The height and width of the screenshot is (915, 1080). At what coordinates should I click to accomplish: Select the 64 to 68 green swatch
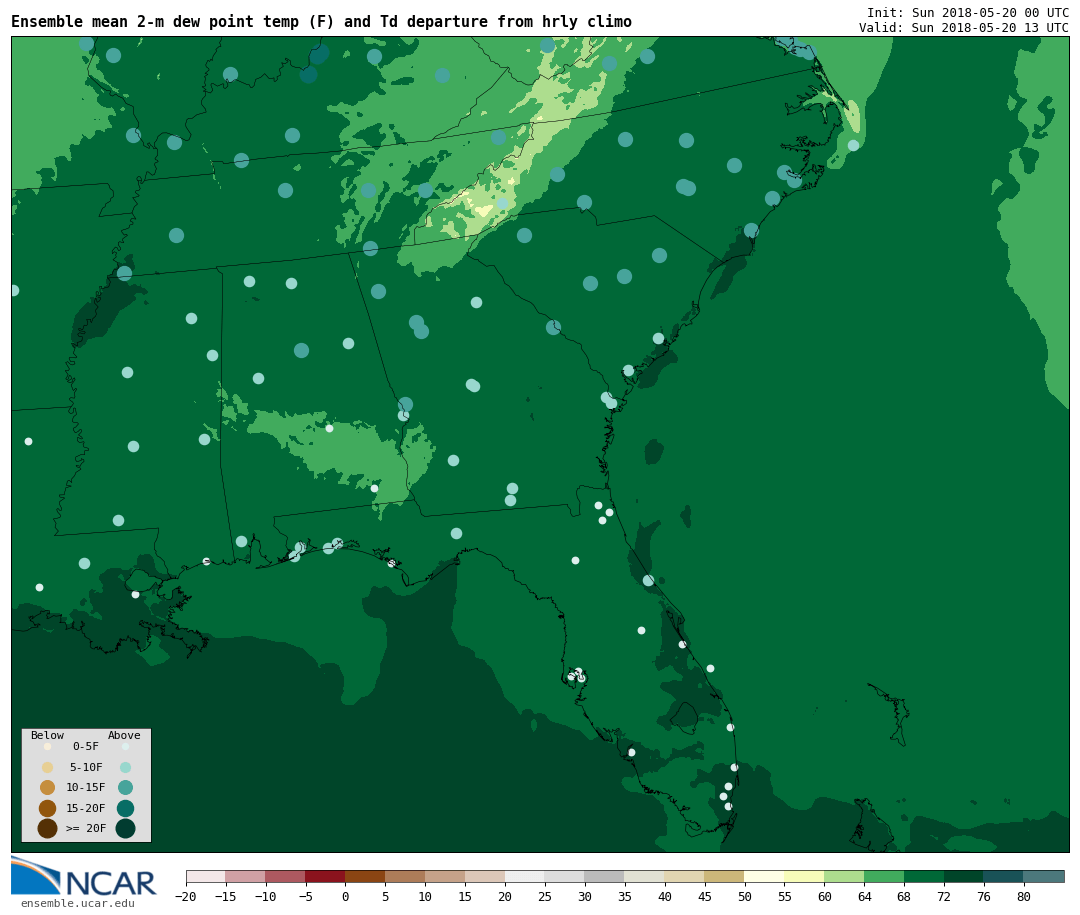(885, 876)
